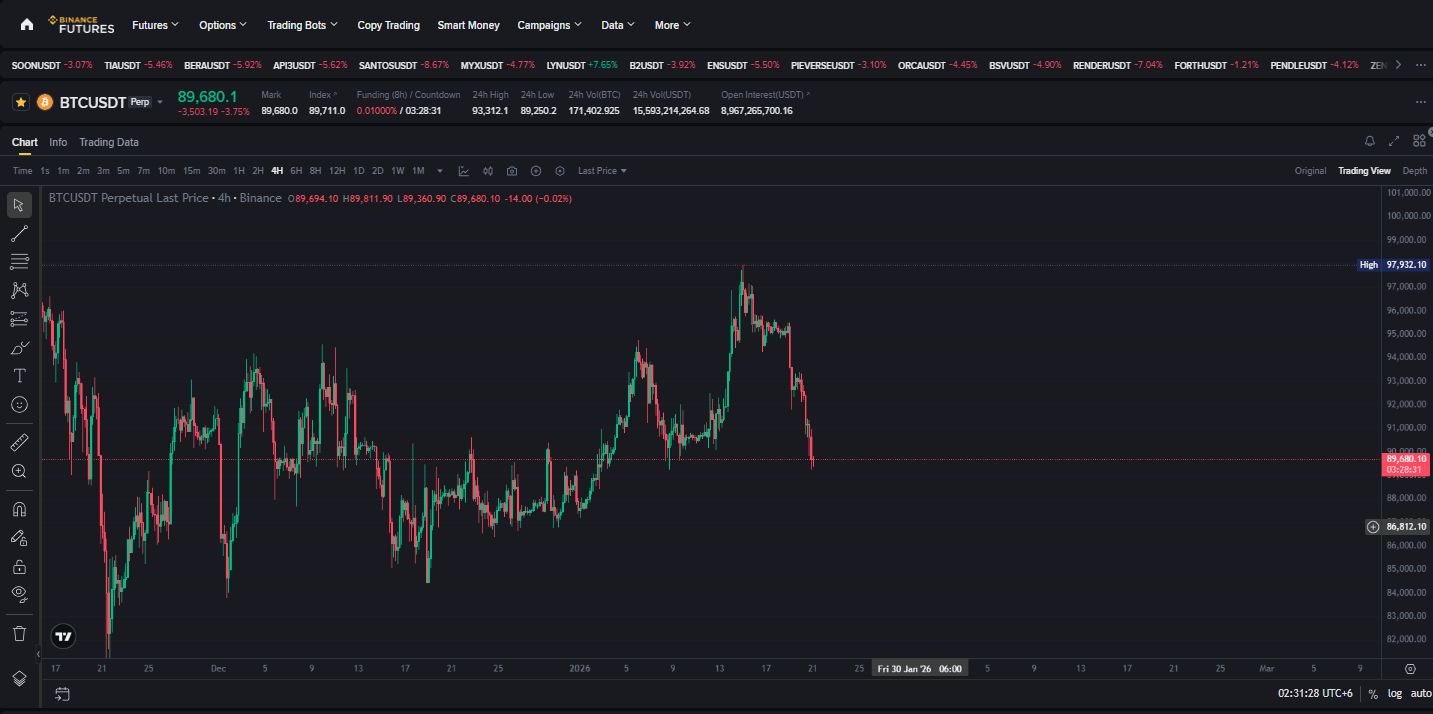Click the Binance home icon
Screen dimensions: 1433x714
click(26, 25)
